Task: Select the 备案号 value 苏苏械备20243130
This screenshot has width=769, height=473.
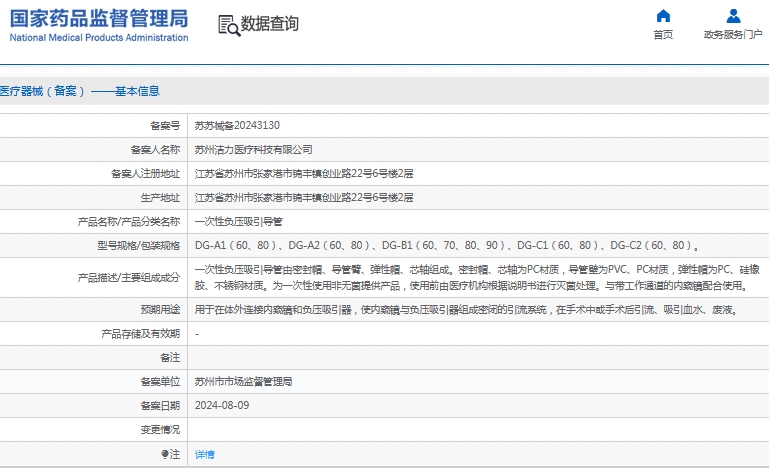Action: point(237,126)
